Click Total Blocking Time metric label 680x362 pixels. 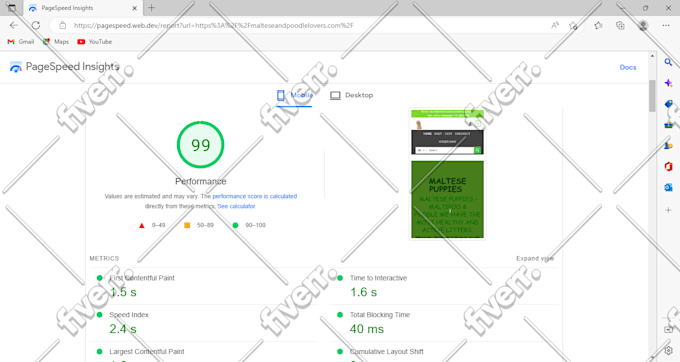(380, 315)
